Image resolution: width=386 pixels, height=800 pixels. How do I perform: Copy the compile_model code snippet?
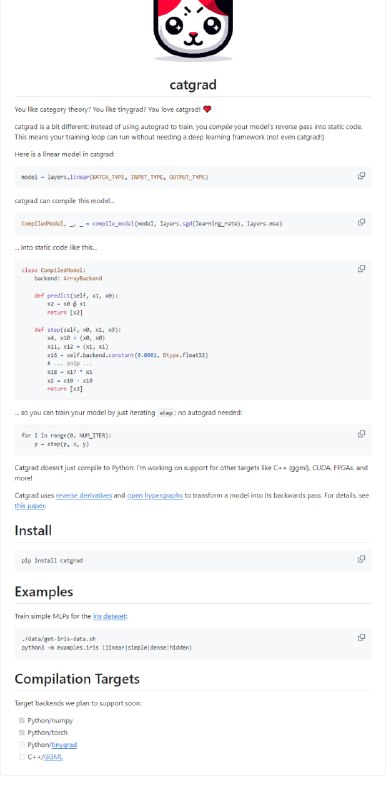[x=362, y=222]
